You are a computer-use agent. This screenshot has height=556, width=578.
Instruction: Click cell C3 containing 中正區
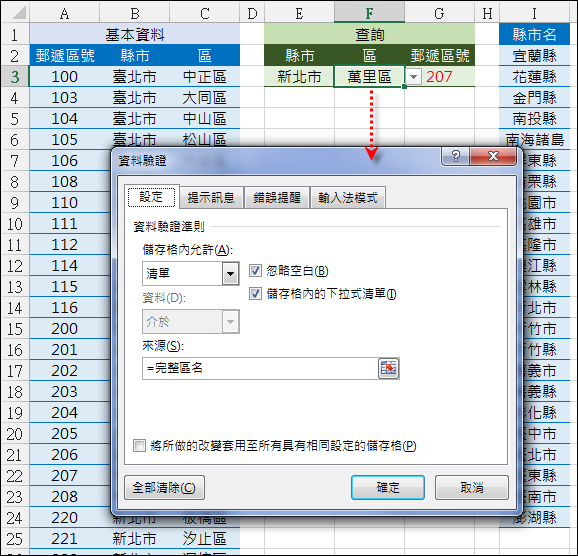[x=205, y=77]
